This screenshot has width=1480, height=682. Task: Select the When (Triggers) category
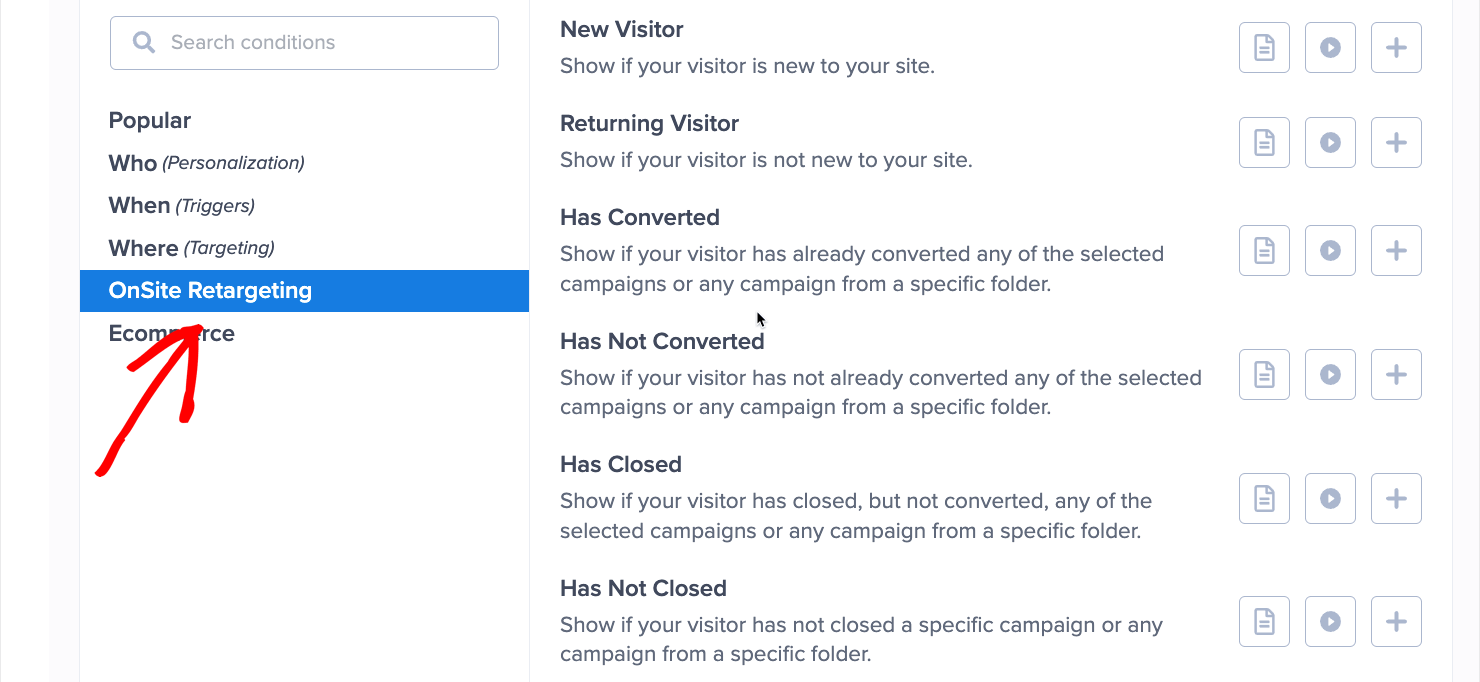[x=181, y=205]
